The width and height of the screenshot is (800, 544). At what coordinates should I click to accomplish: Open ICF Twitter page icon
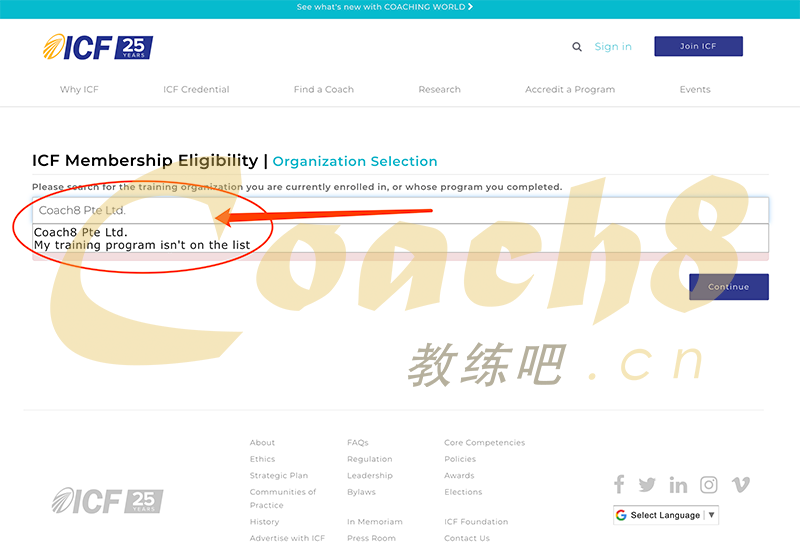click(x=647, y=485)
